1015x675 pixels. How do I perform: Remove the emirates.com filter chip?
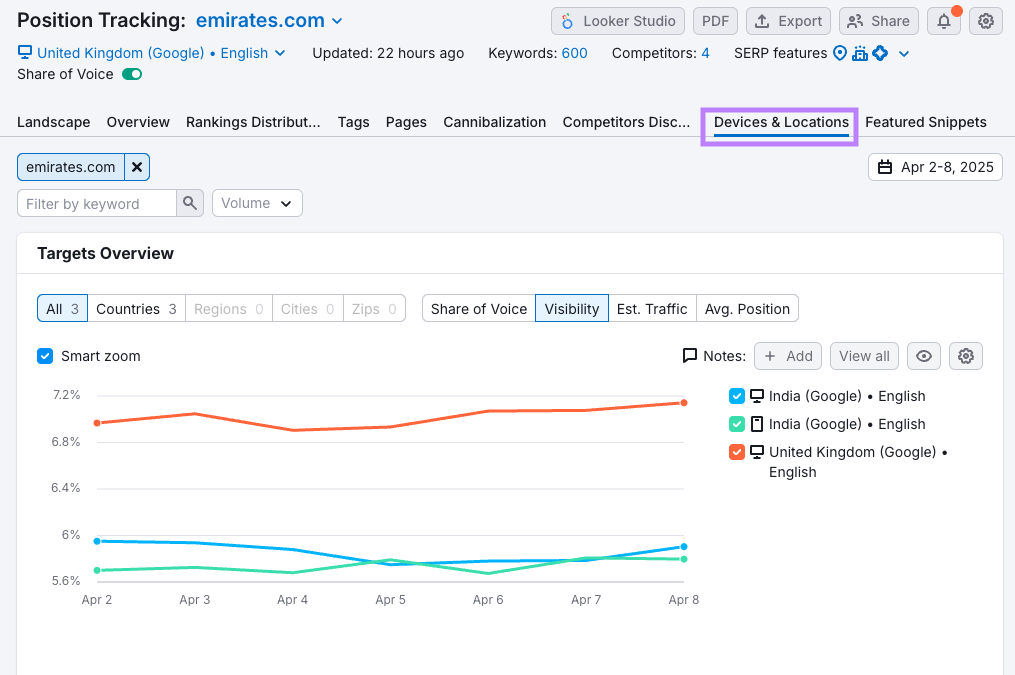(137, 167)
